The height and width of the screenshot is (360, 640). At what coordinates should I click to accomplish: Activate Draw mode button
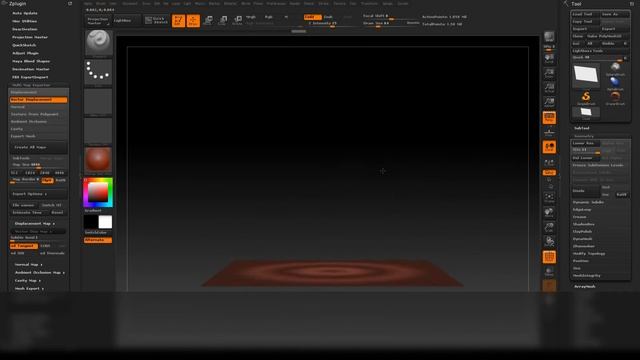pyautogui.click(x=193, y=20)
